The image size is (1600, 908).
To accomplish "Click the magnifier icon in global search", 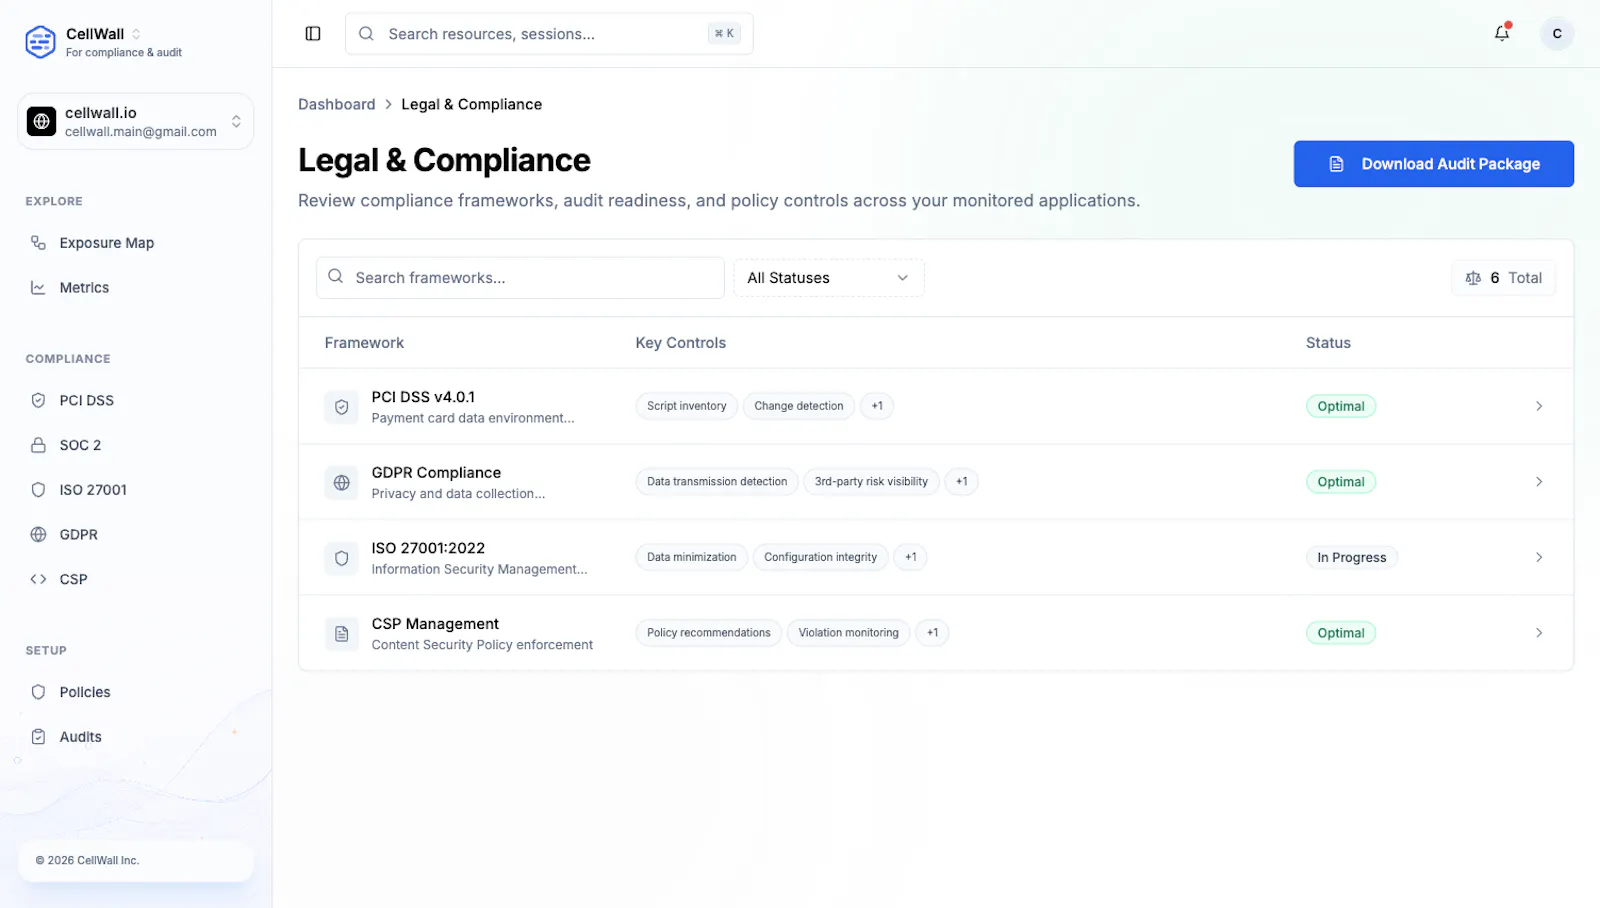I will (366, 34).
